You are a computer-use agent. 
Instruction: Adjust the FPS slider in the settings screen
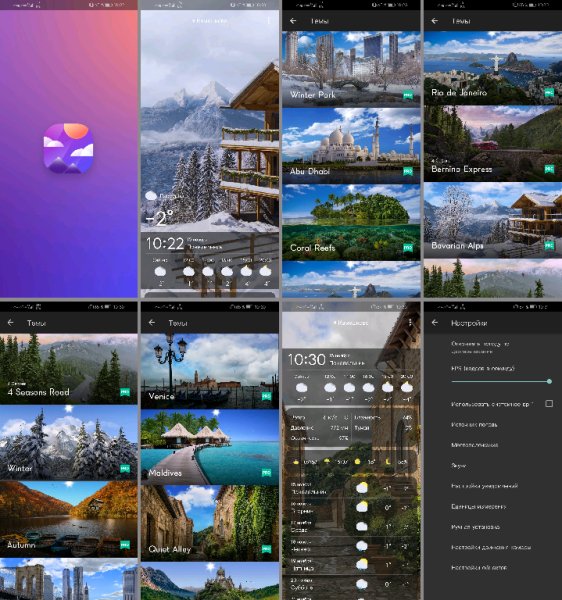[500, 381]
